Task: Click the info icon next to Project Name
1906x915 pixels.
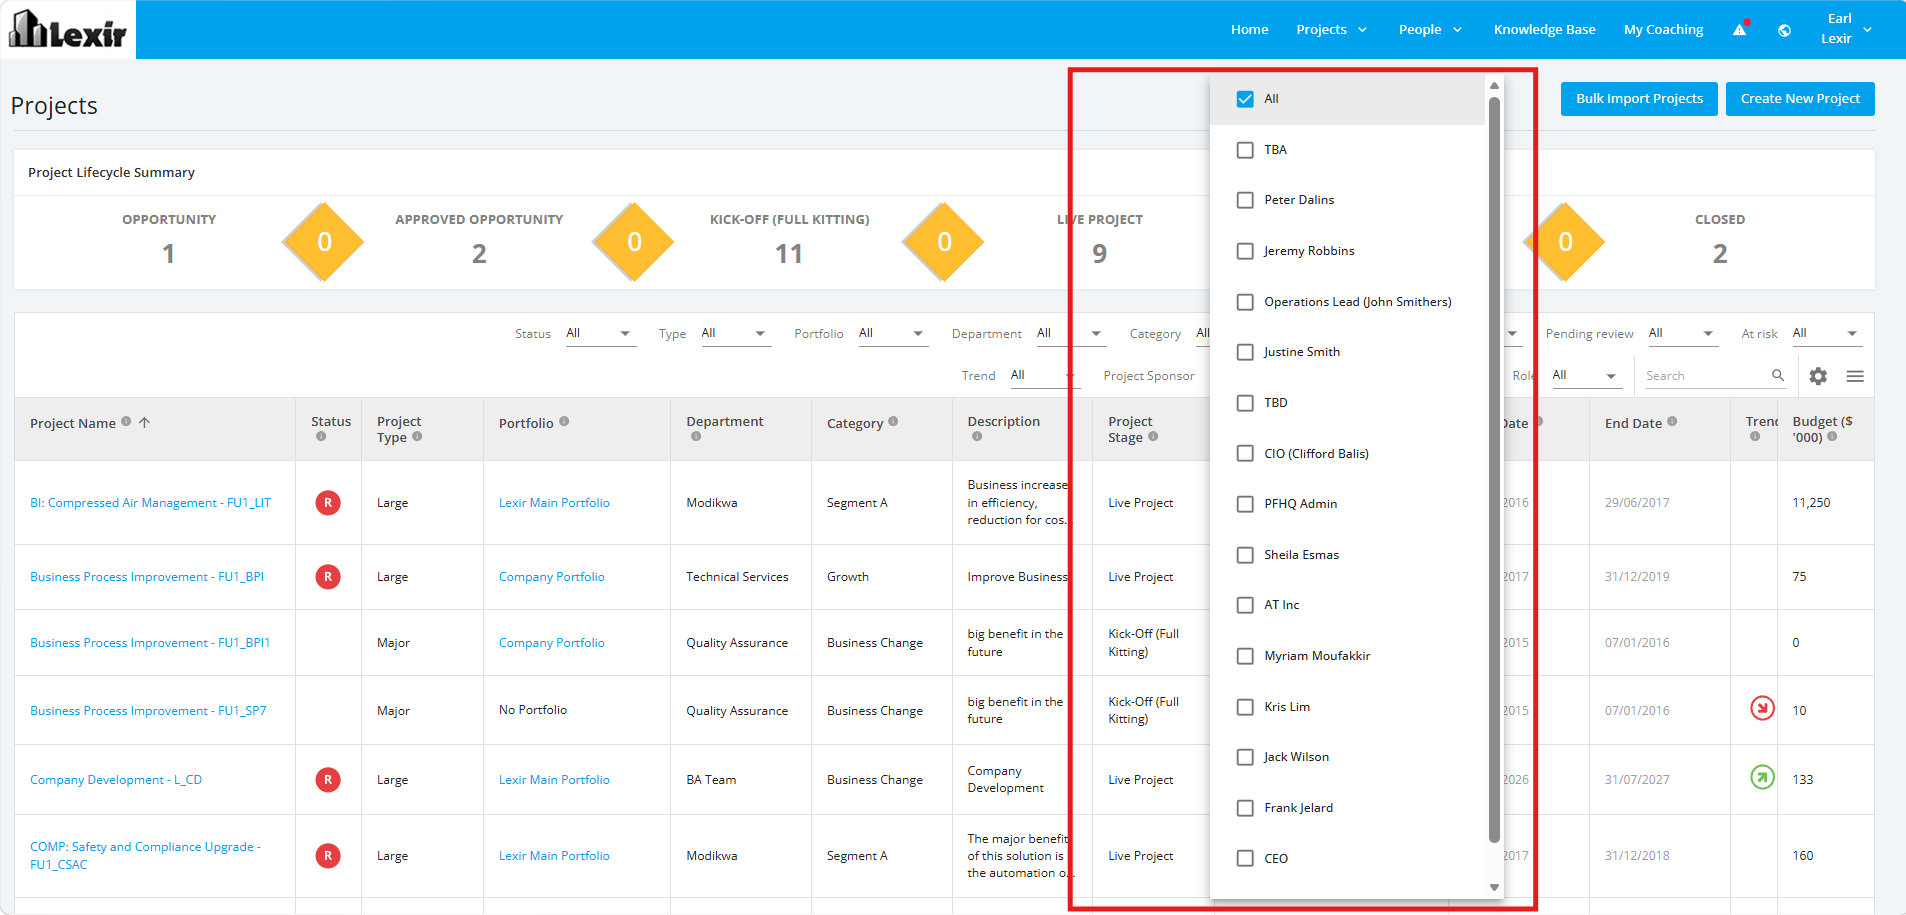Action: coord(126,421)
